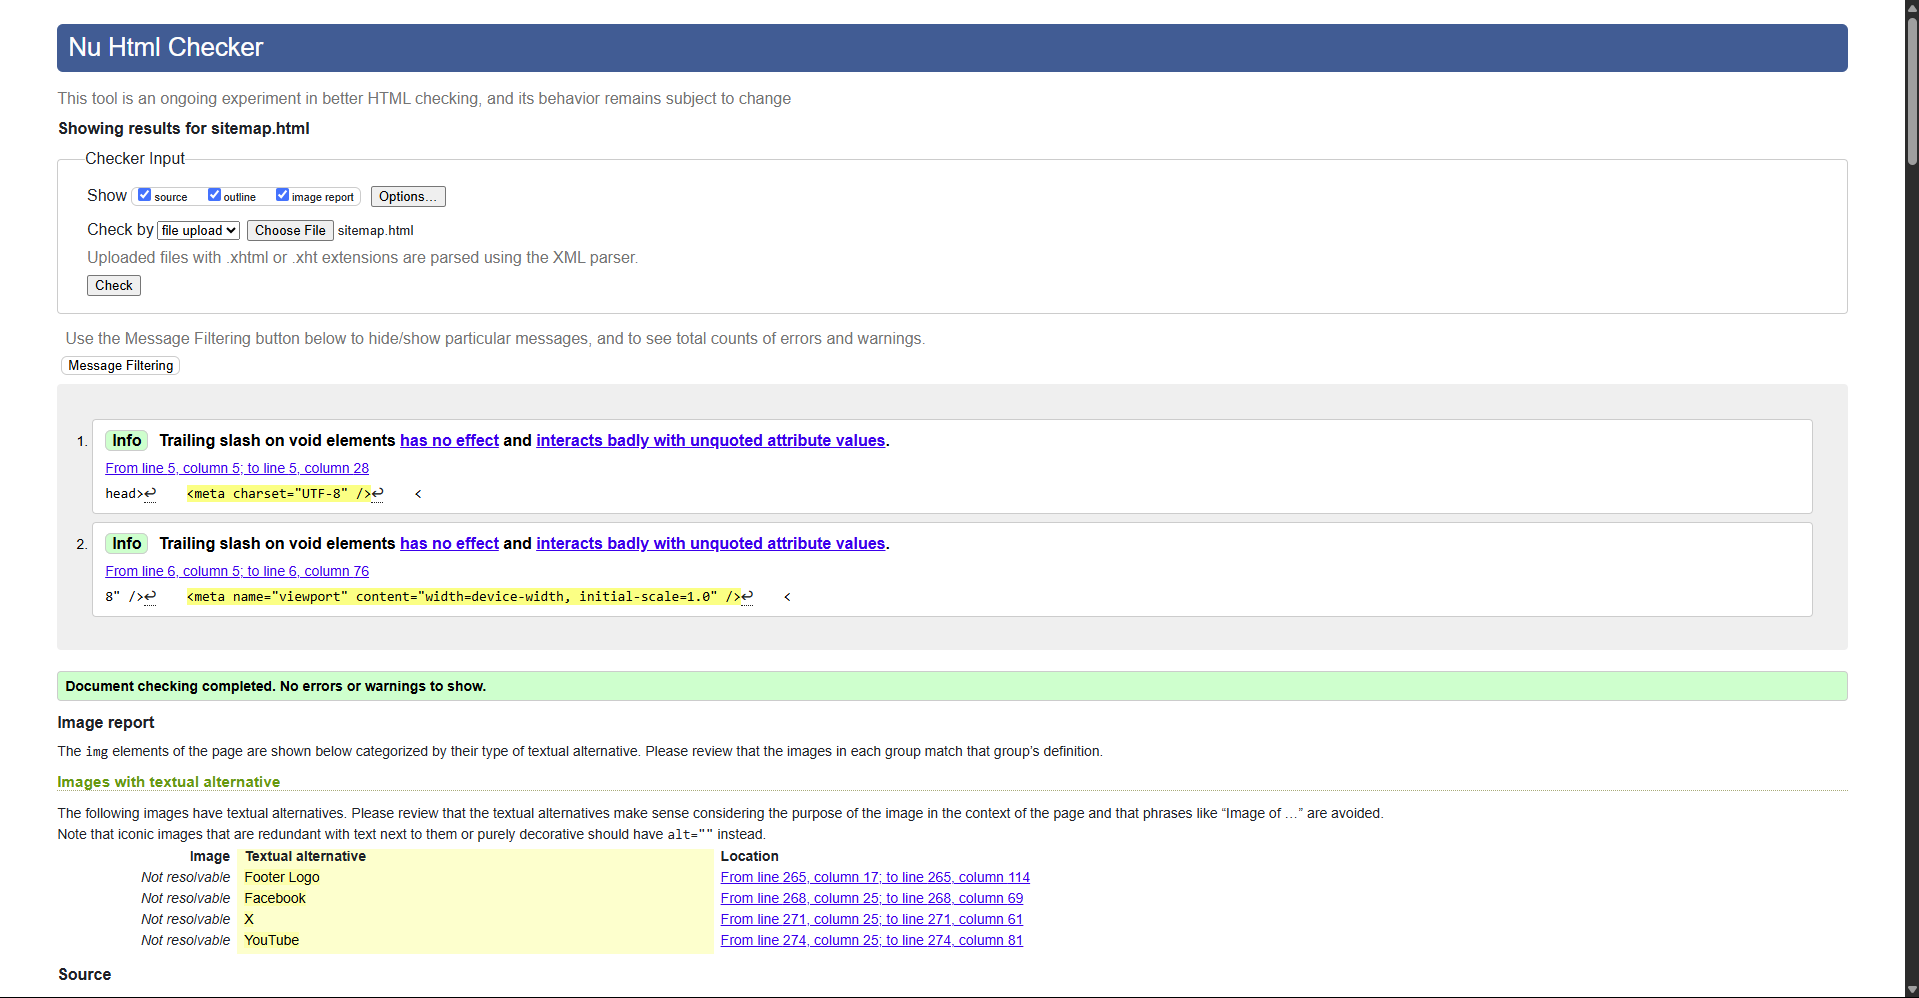
Task: Click 'Showing results for sitemap.html' text
Action: [x=184, y=128]
